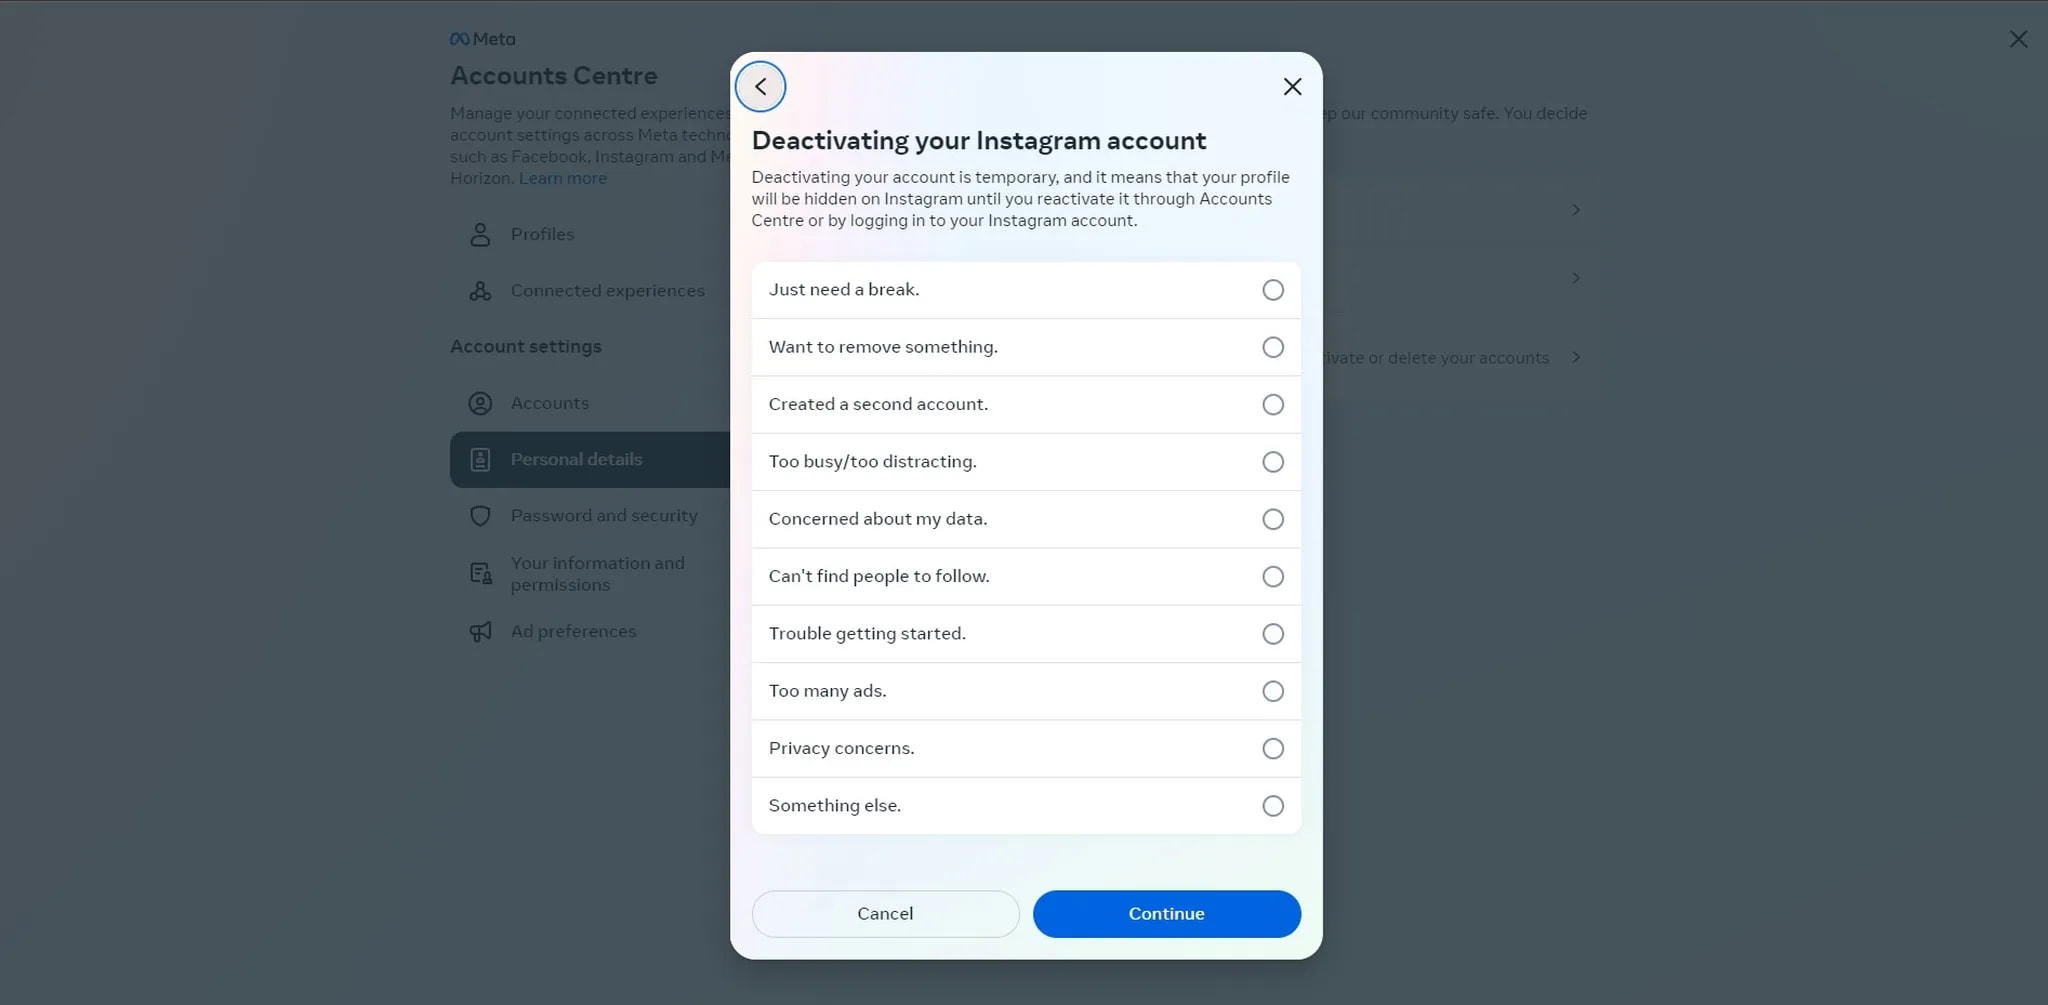The height and width of the screenshot is (1005, 2048).
Task: Click the Accounts sidebar icon
Action: point(480,403)
